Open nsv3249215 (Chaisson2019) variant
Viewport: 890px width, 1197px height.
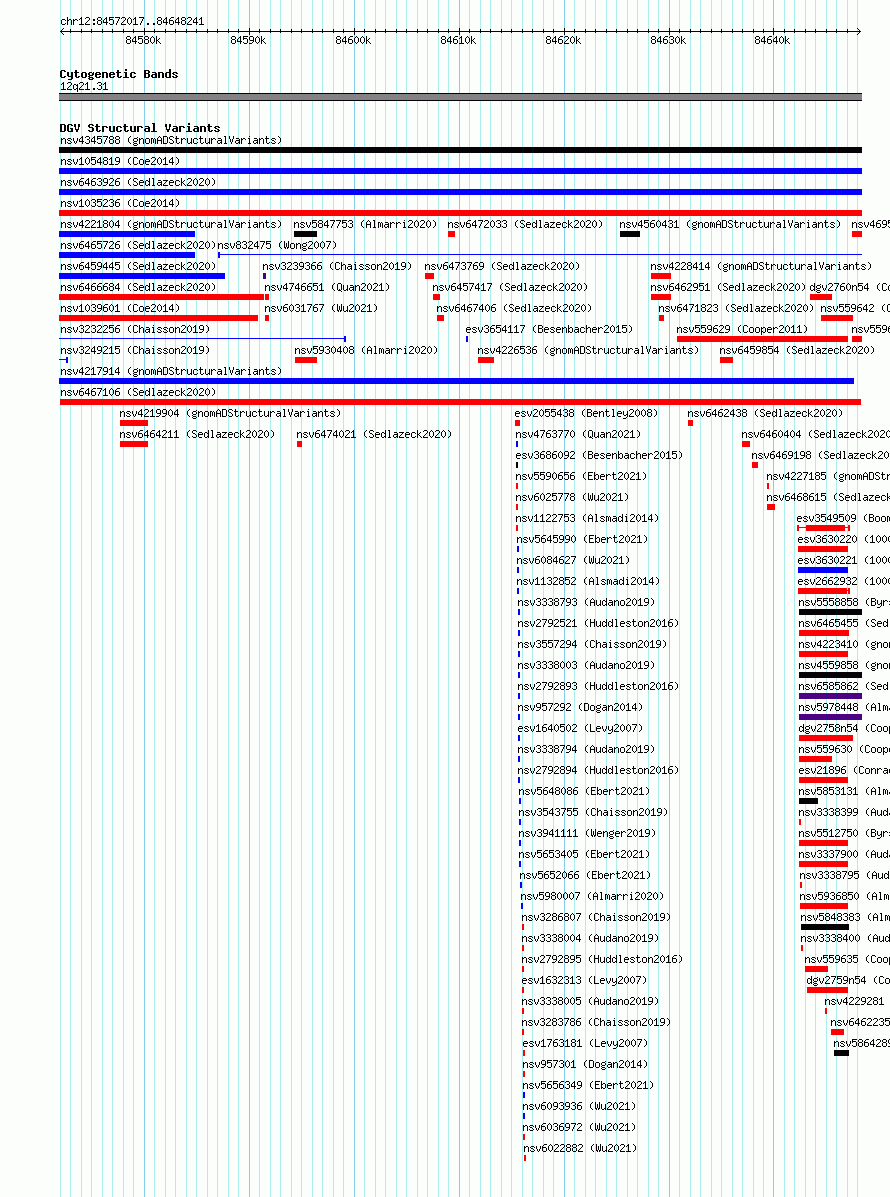tap(135, 350)
